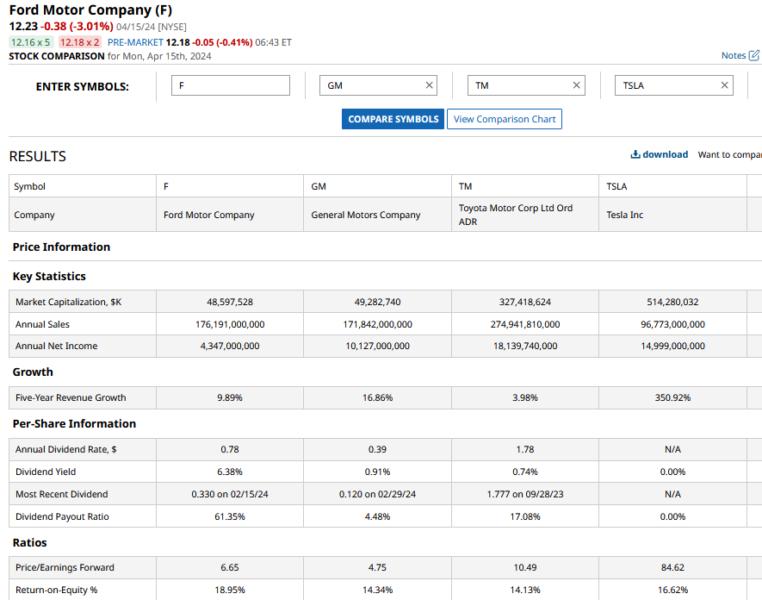
Task: Collapse the Ratios section
Action: (29, 543)
